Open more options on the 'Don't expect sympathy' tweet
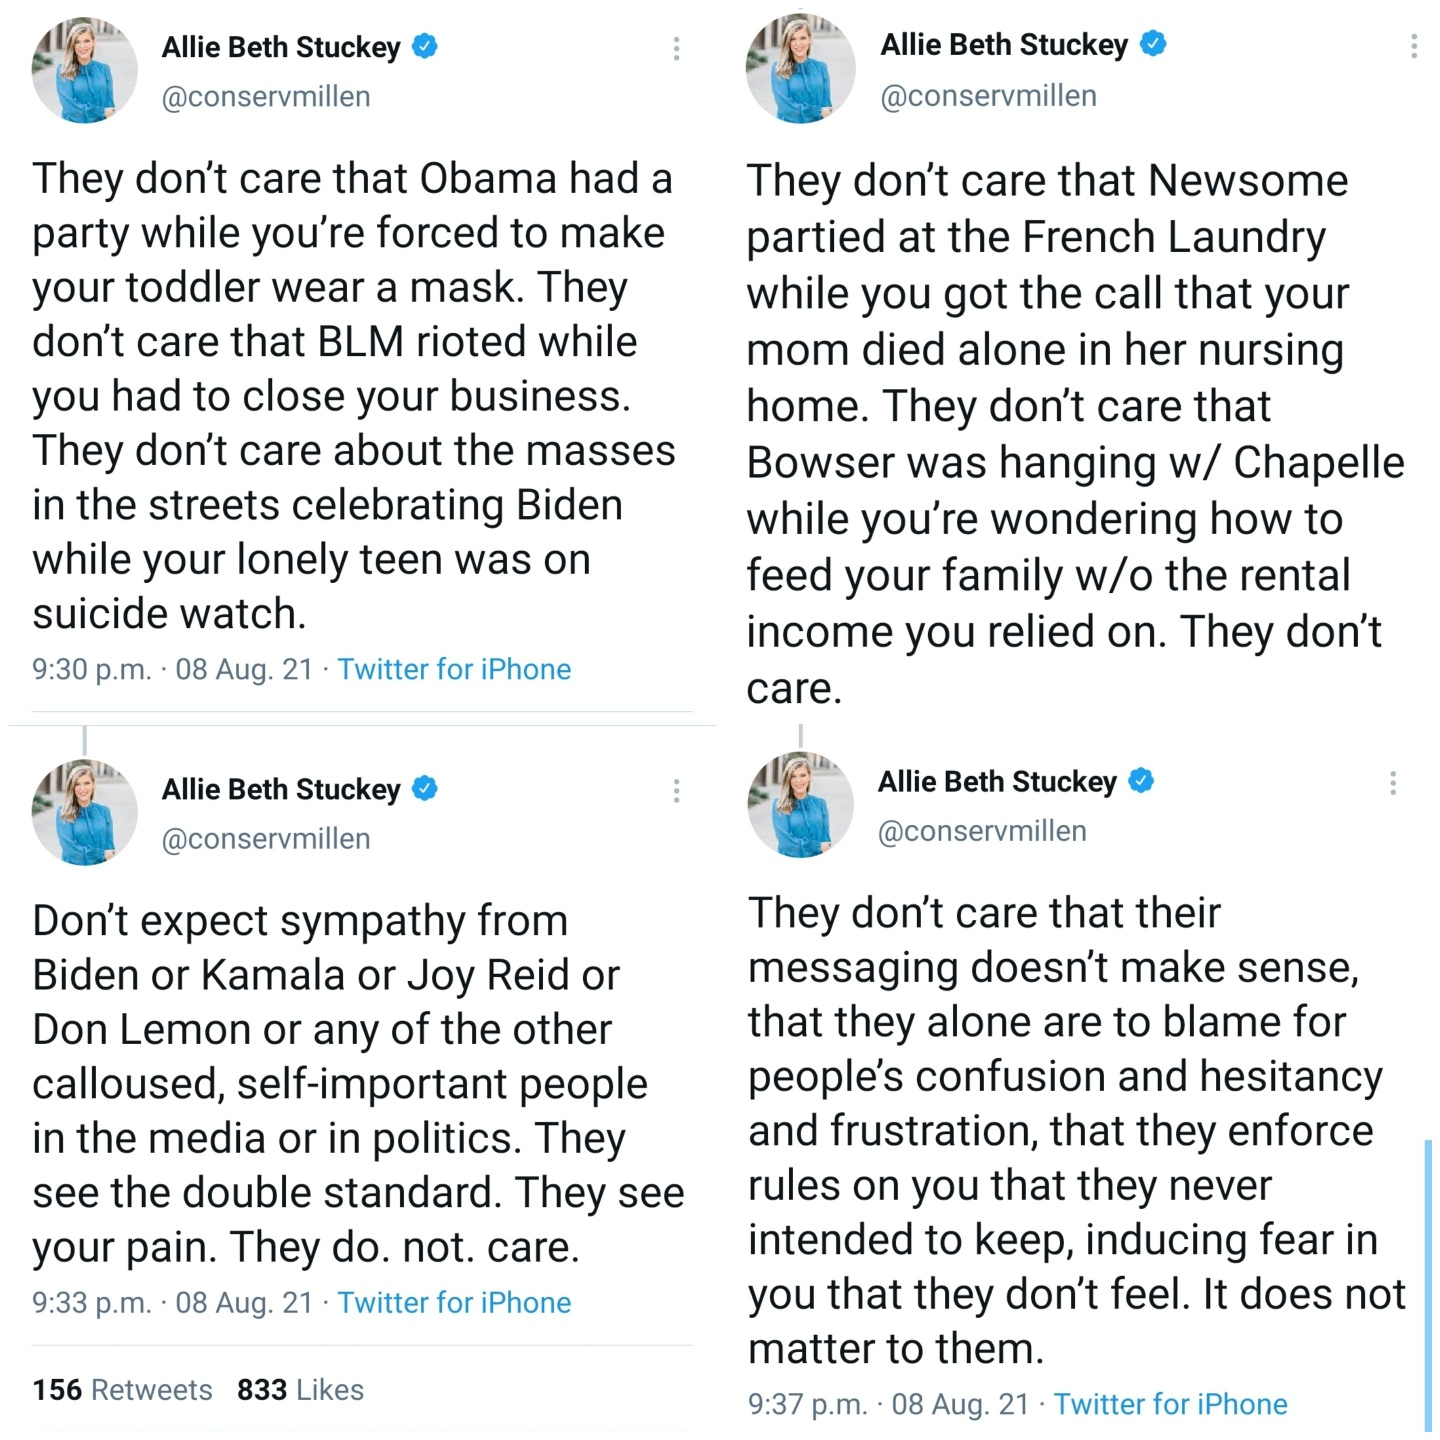The width and height of the screenshot is (1440, 1440). 677,791
